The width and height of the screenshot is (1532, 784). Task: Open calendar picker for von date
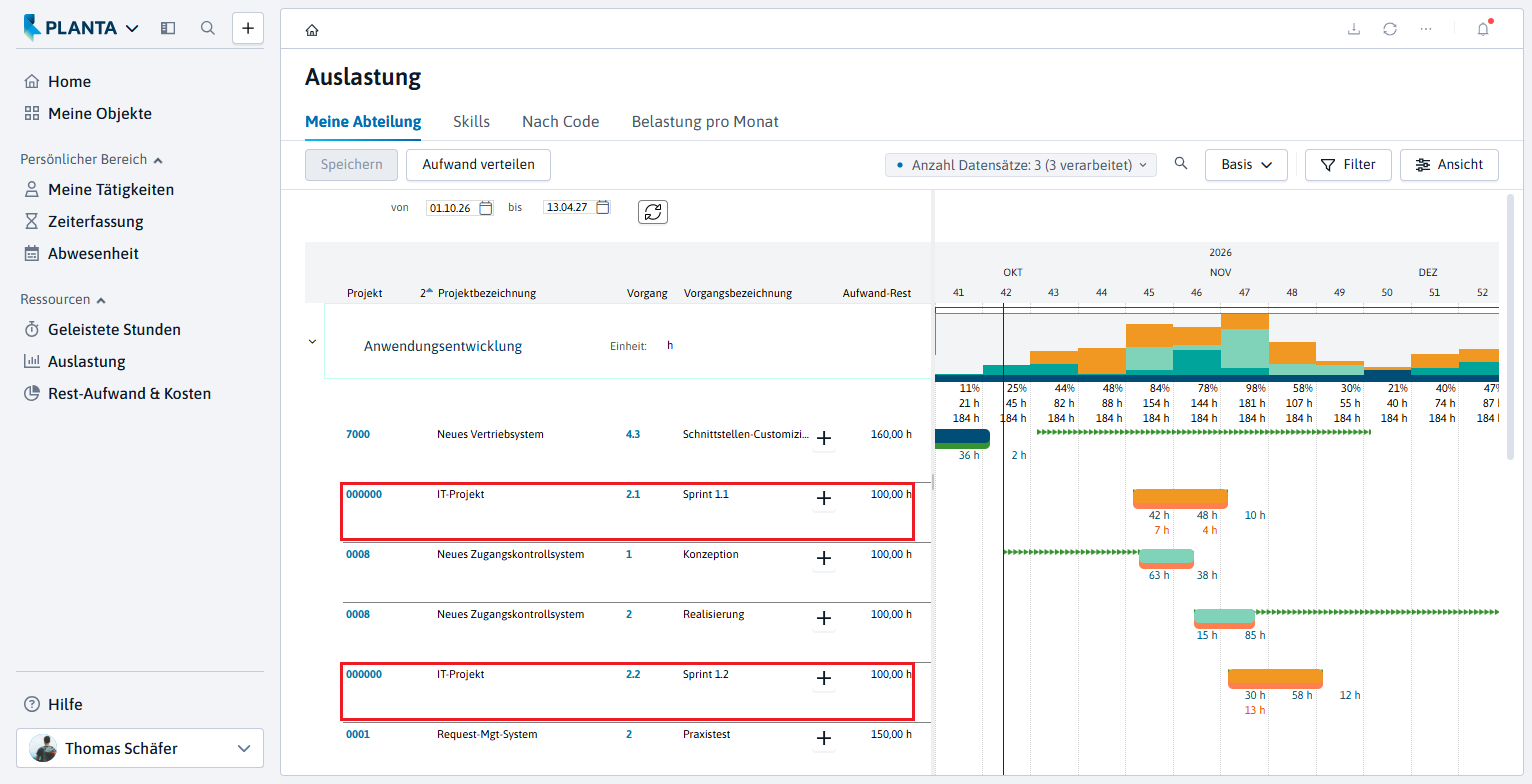[486, 208]
